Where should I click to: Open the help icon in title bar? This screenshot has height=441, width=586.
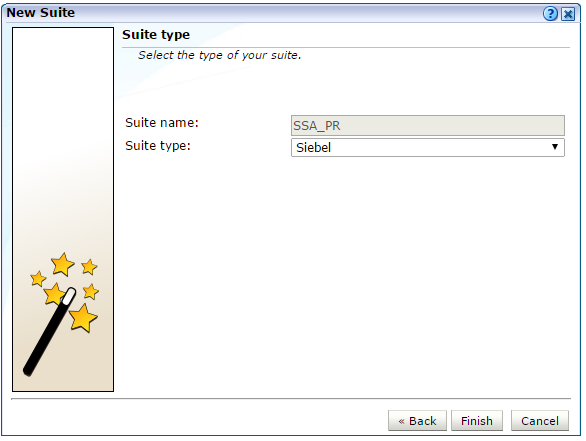point(550,14)
